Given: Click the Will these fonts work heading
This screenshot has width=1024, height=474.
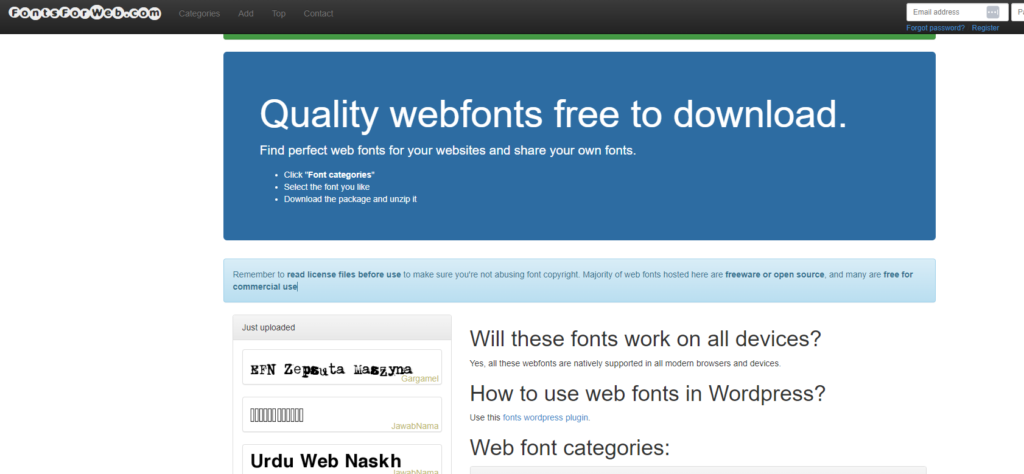Looking at the screenshot, I should 645,340.
